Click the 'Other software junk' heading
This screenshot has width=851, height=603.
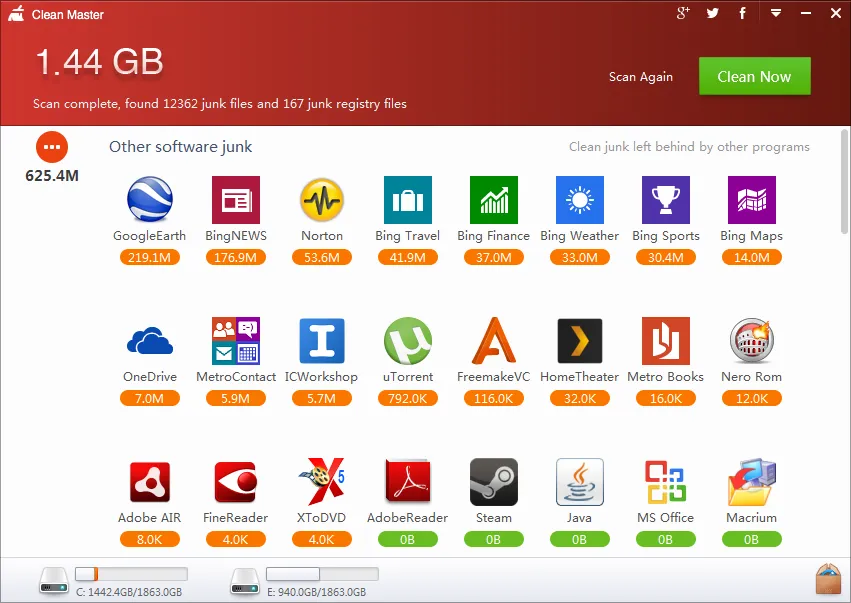(181, 147)
